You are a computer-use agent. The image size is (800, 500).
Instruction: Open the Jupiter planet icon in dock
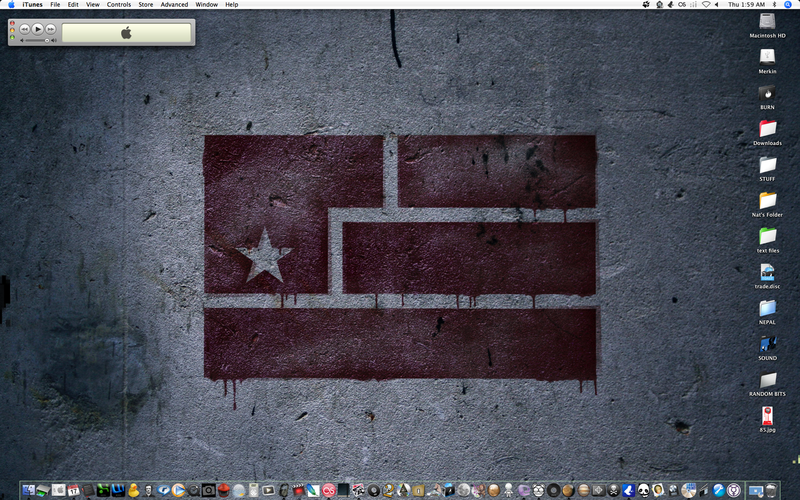click(583, 490)
